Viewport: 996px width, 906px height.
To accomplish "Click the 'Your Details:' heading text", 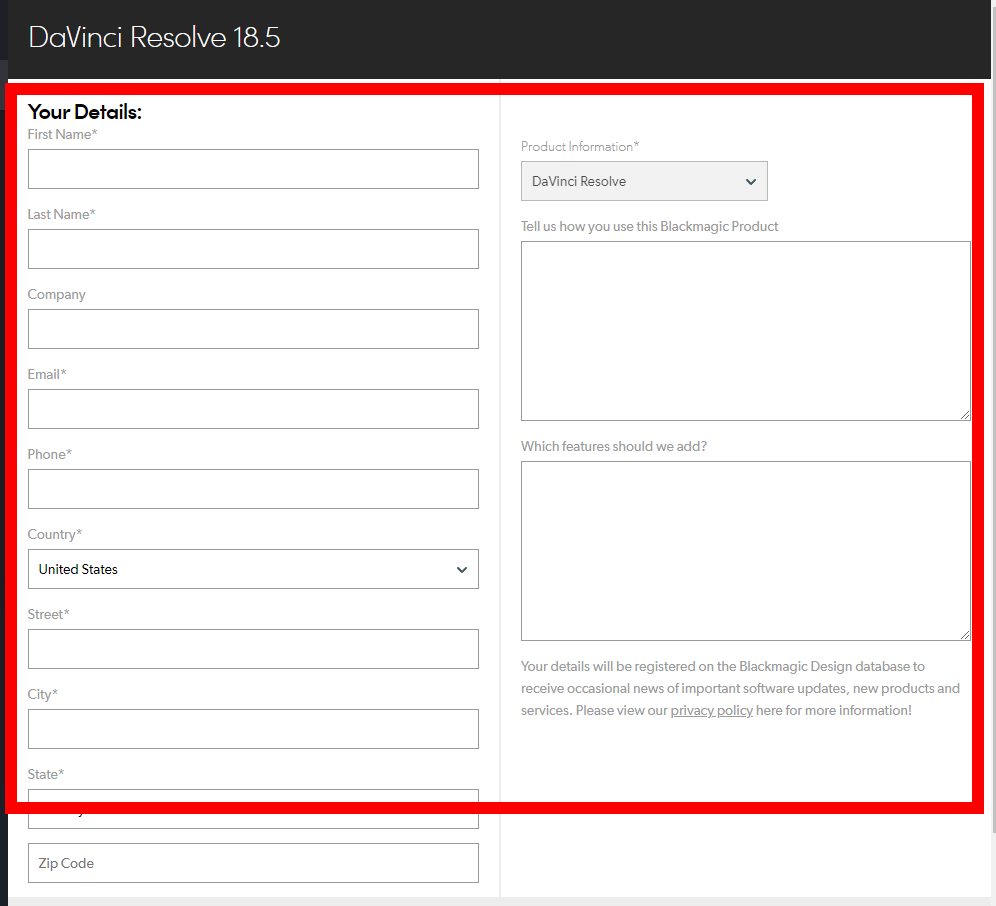I will (x=84, y=112).
